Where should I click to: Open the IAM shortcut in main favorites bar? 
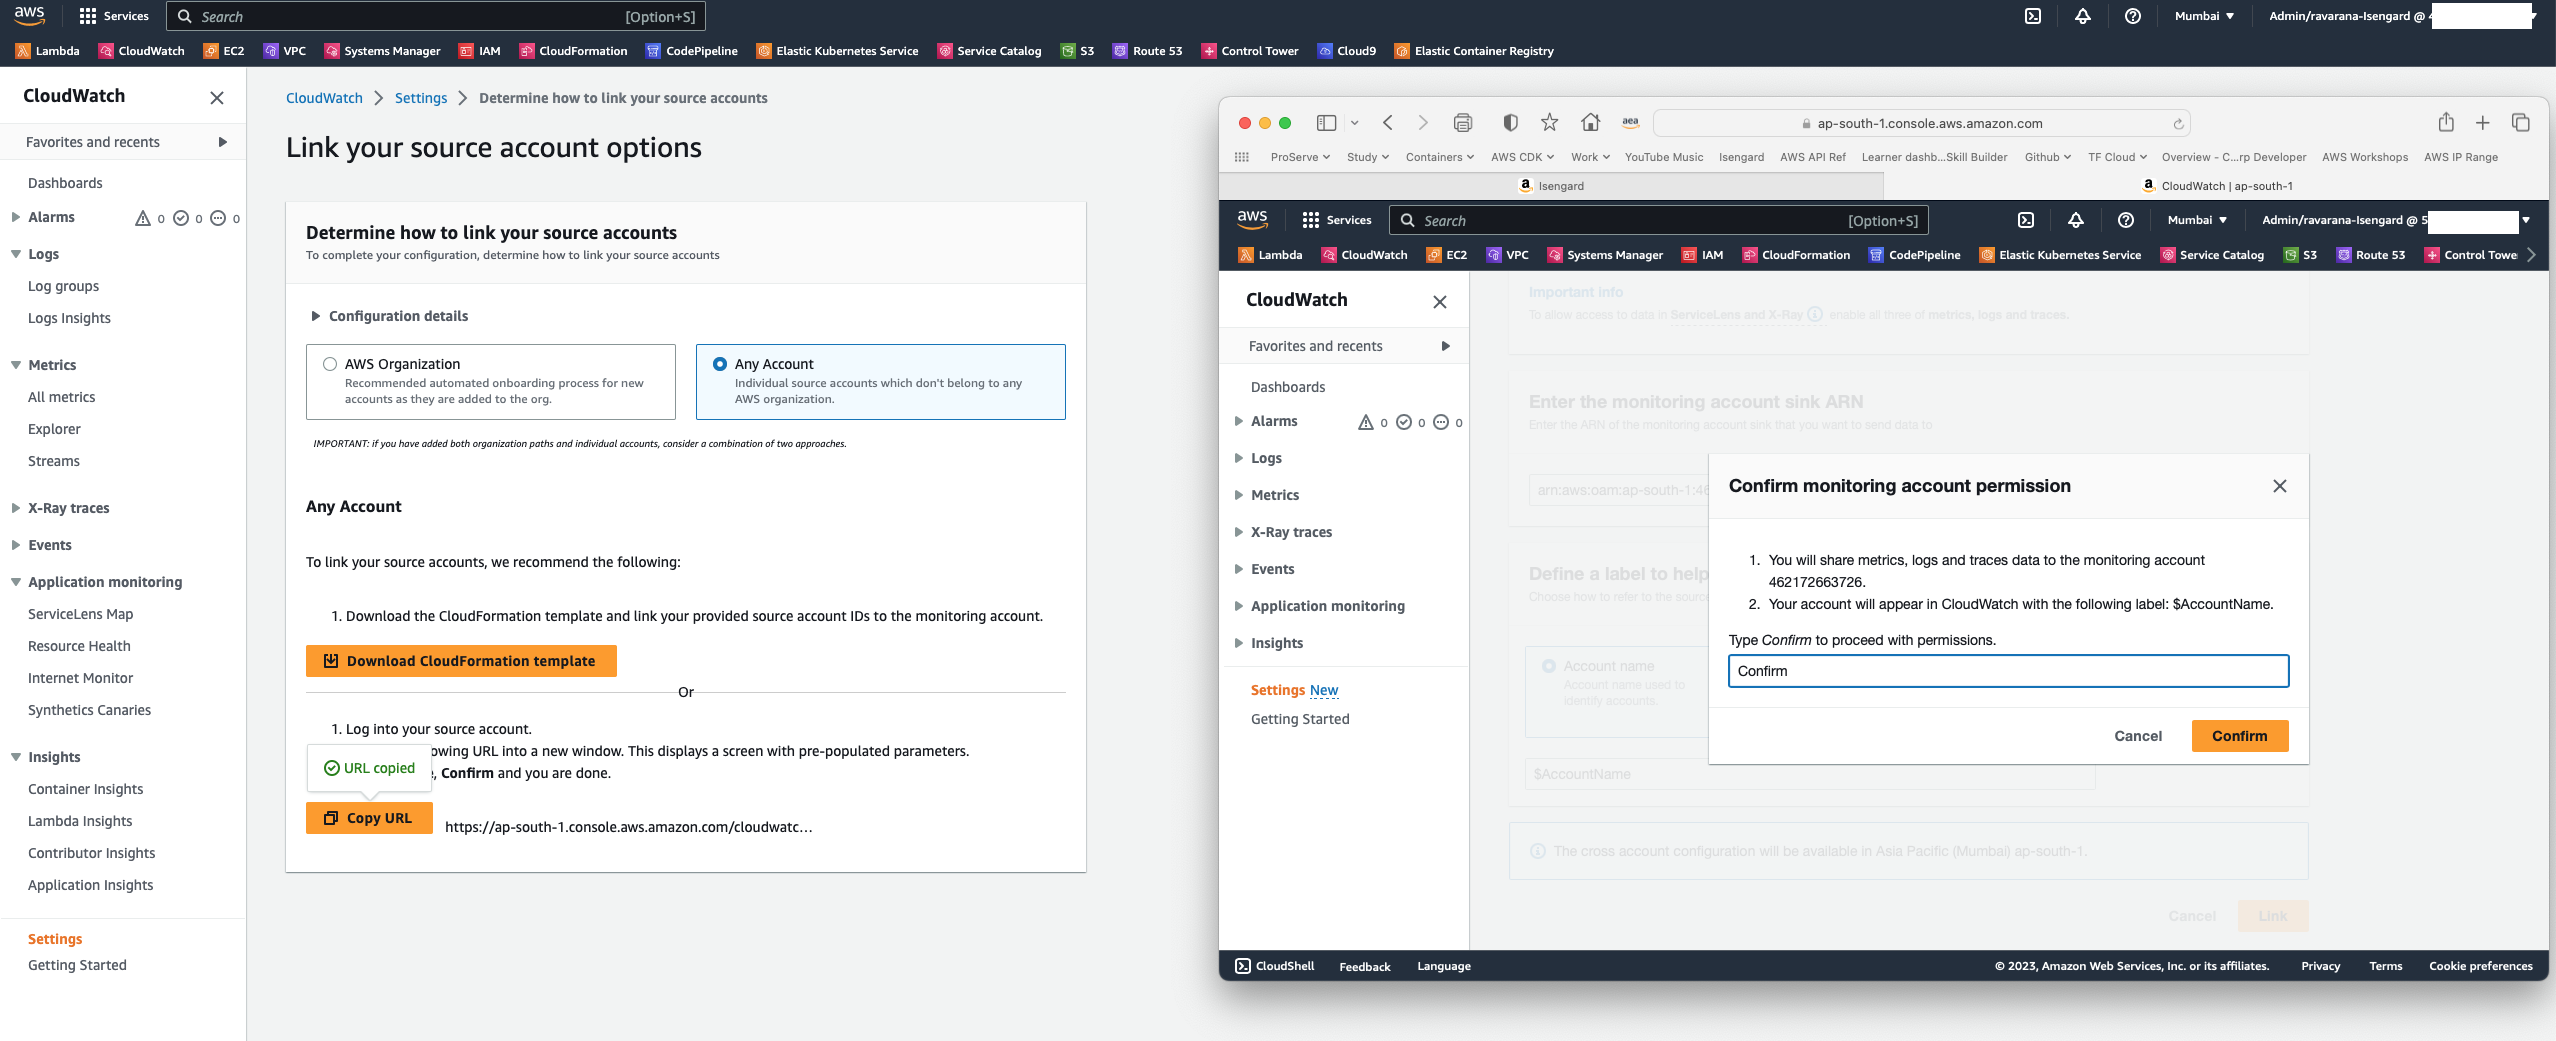tap(480, 51)
